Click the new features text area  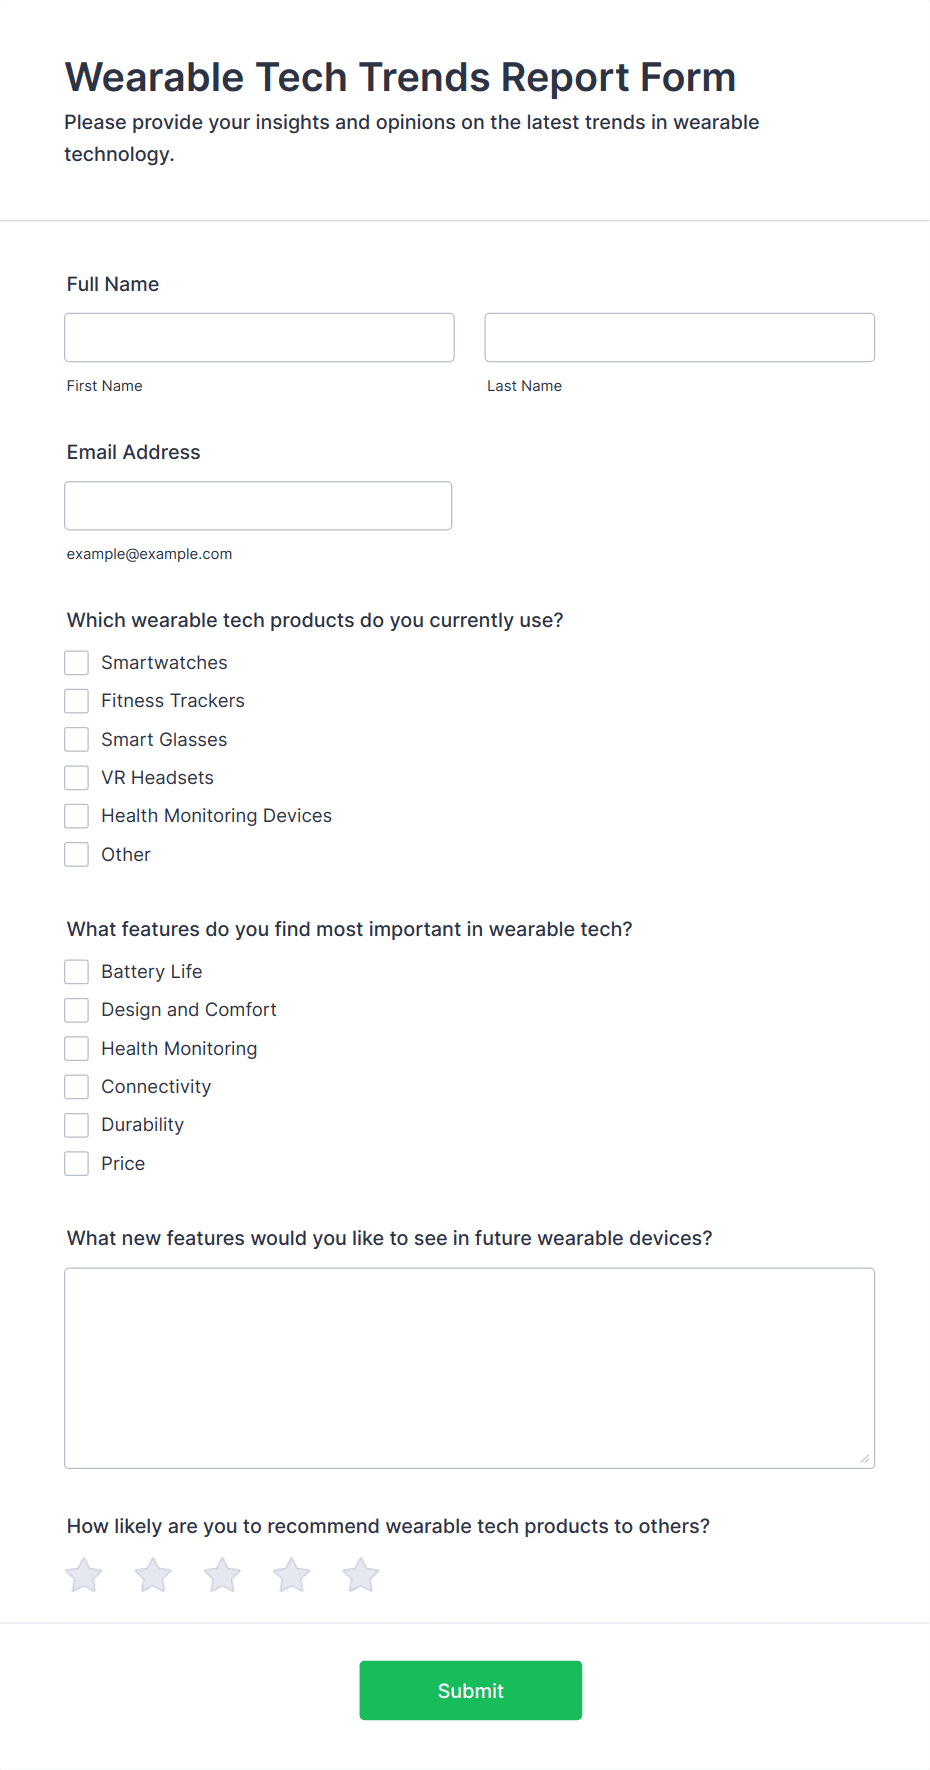470,1368
